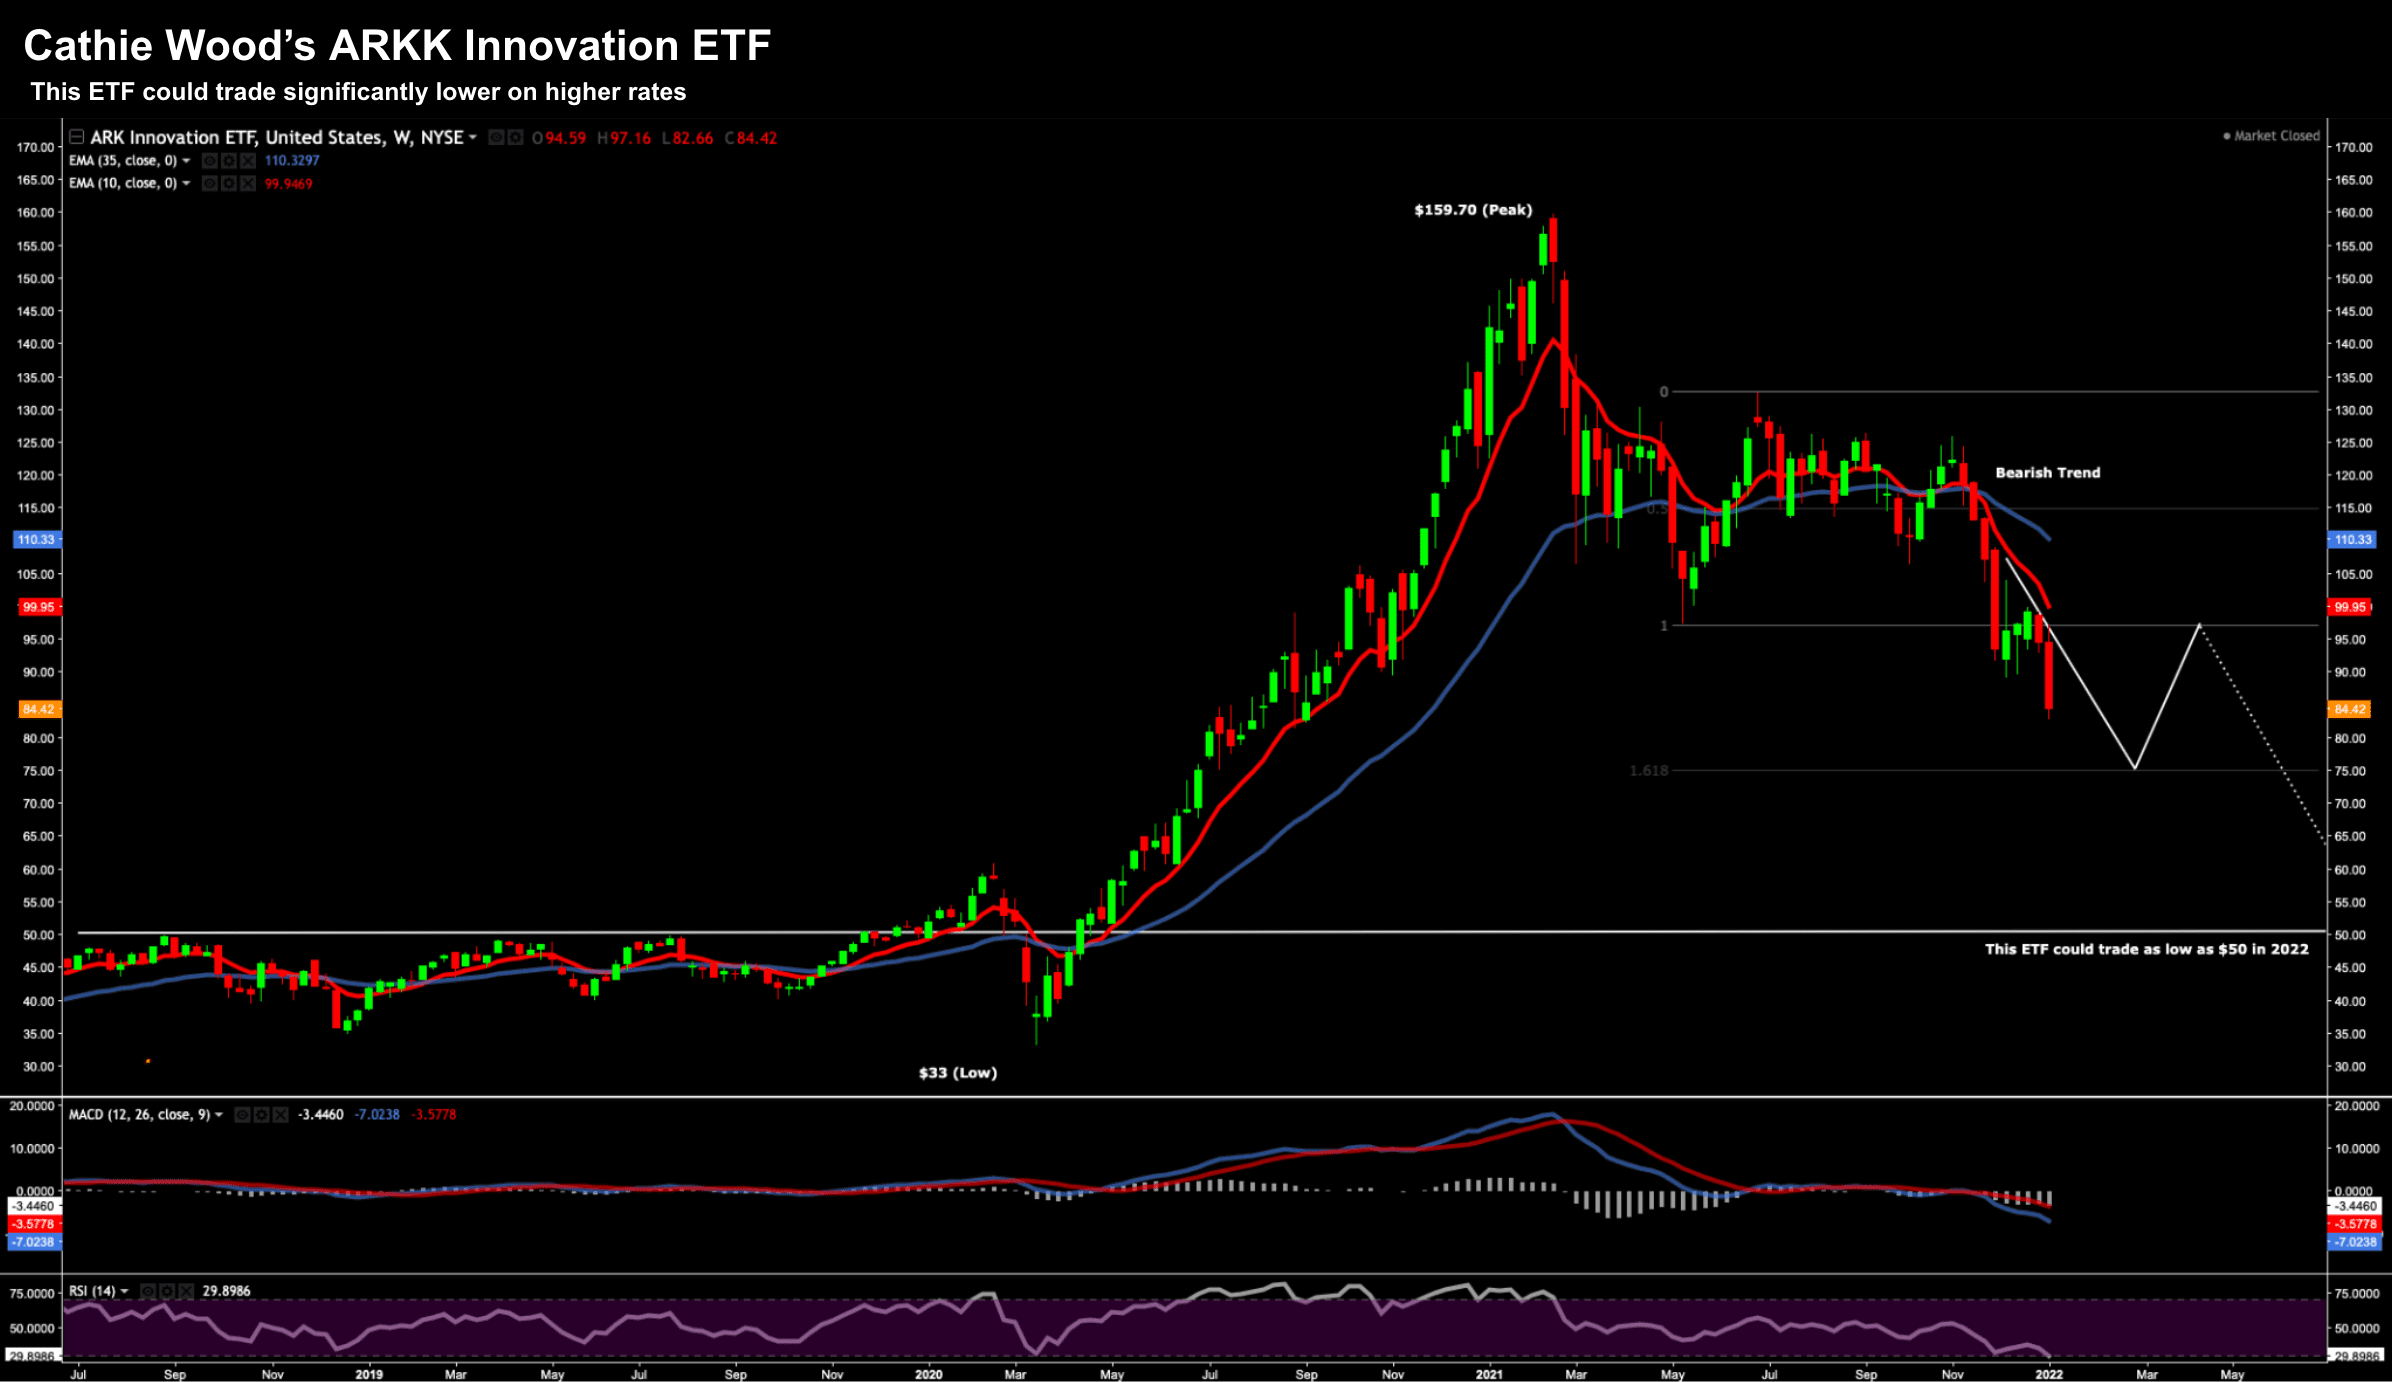Open settings gear for EMA 35 indicator
The width and height of the screenshot is (2392, 1382).
tap(228, 161)
